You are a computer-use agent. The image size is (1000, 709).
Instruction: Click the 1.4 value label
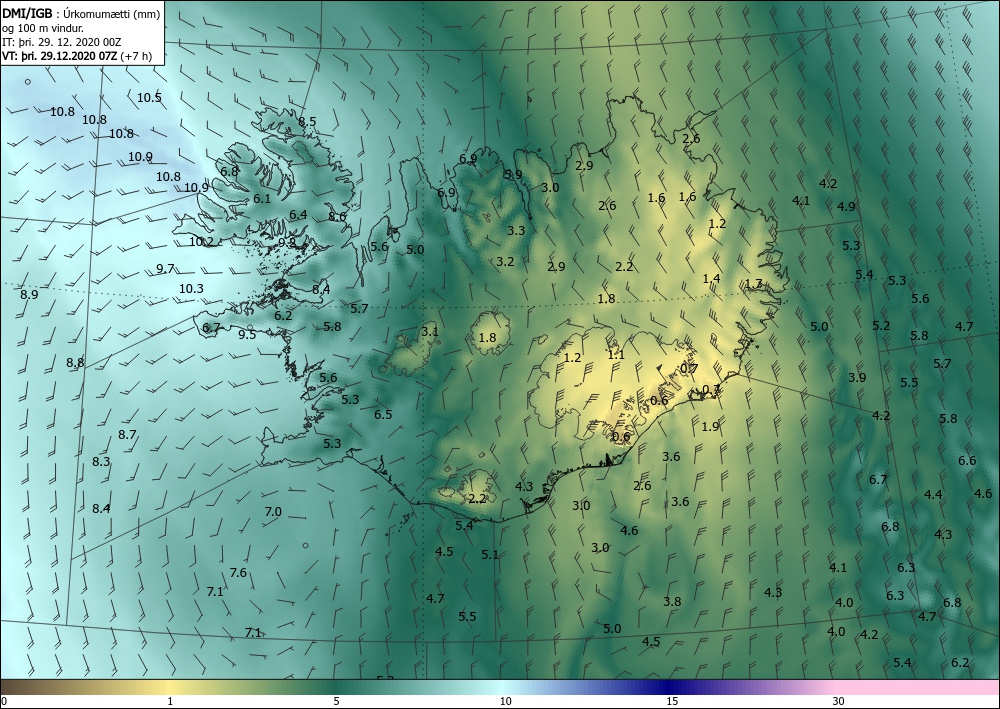[712, 279]
